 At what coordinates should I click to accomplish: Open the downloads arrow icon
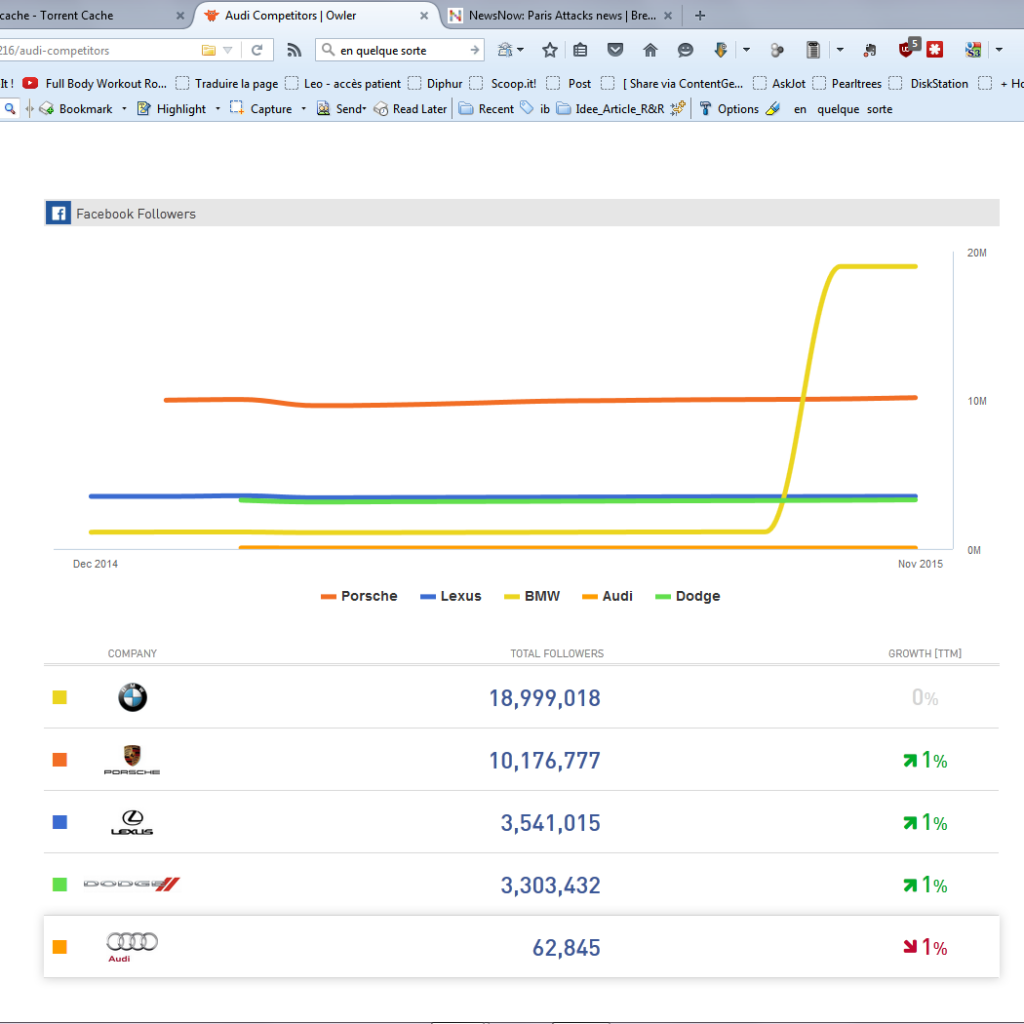click(720, 50)
